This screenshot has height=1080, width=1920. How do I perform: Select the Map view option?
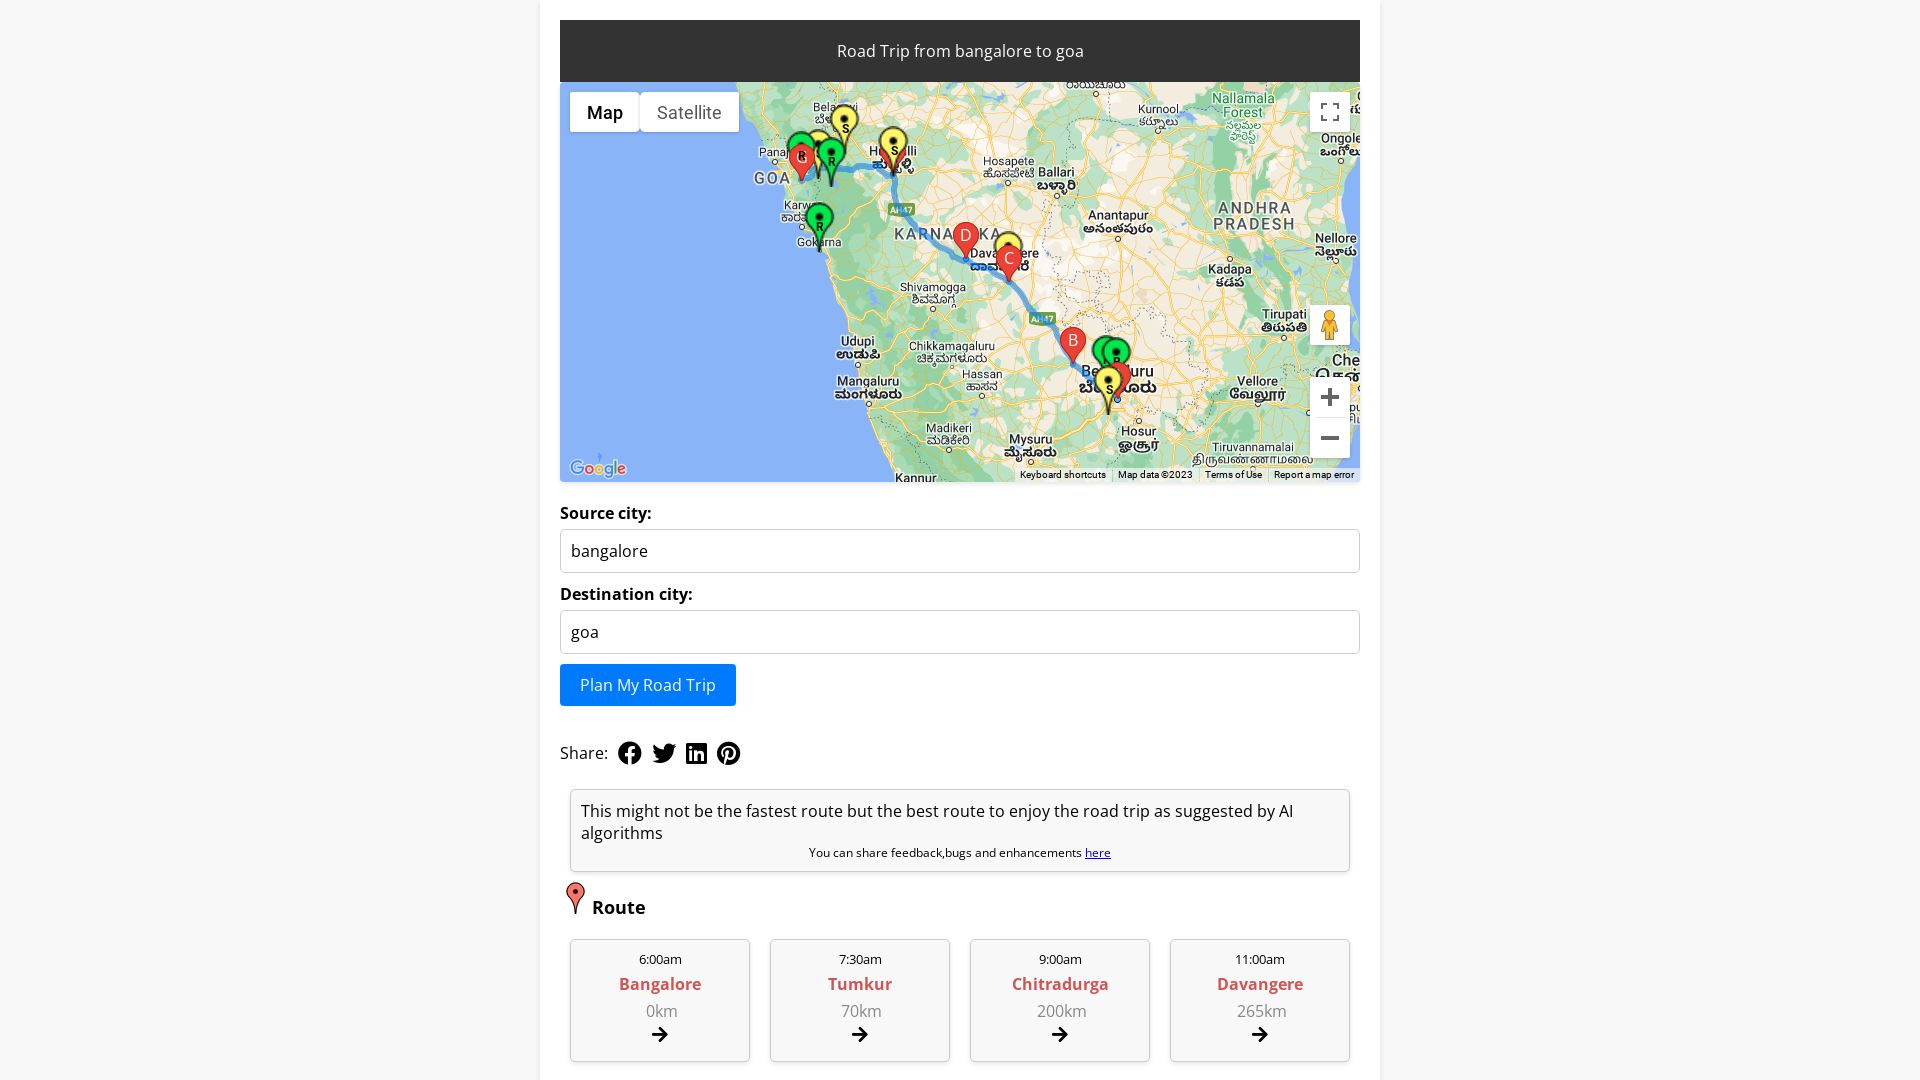[x=604, y=112]
